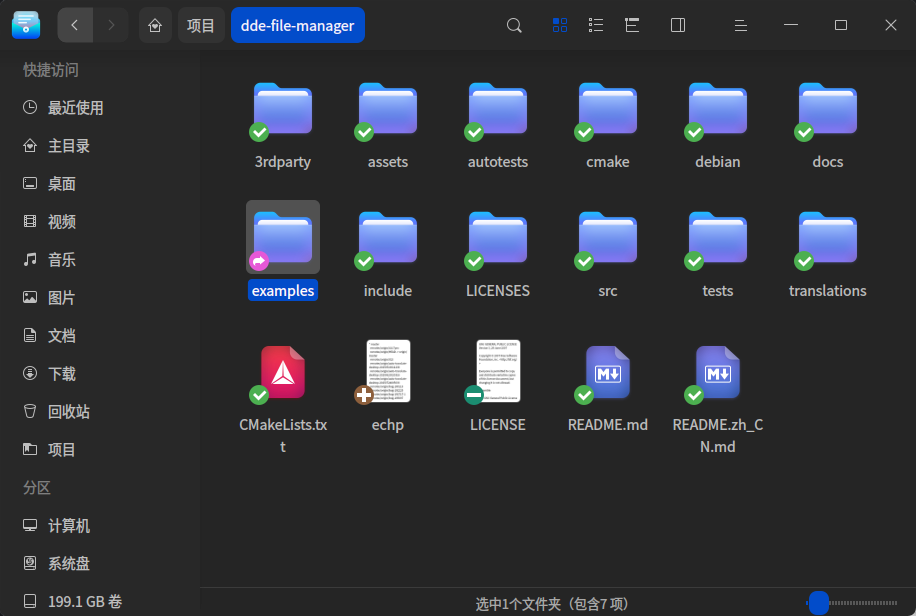Open the search tool
Image resolution: width=916 pixels, height=616 pixels.
pyautogui.click(x=514, y=25)
